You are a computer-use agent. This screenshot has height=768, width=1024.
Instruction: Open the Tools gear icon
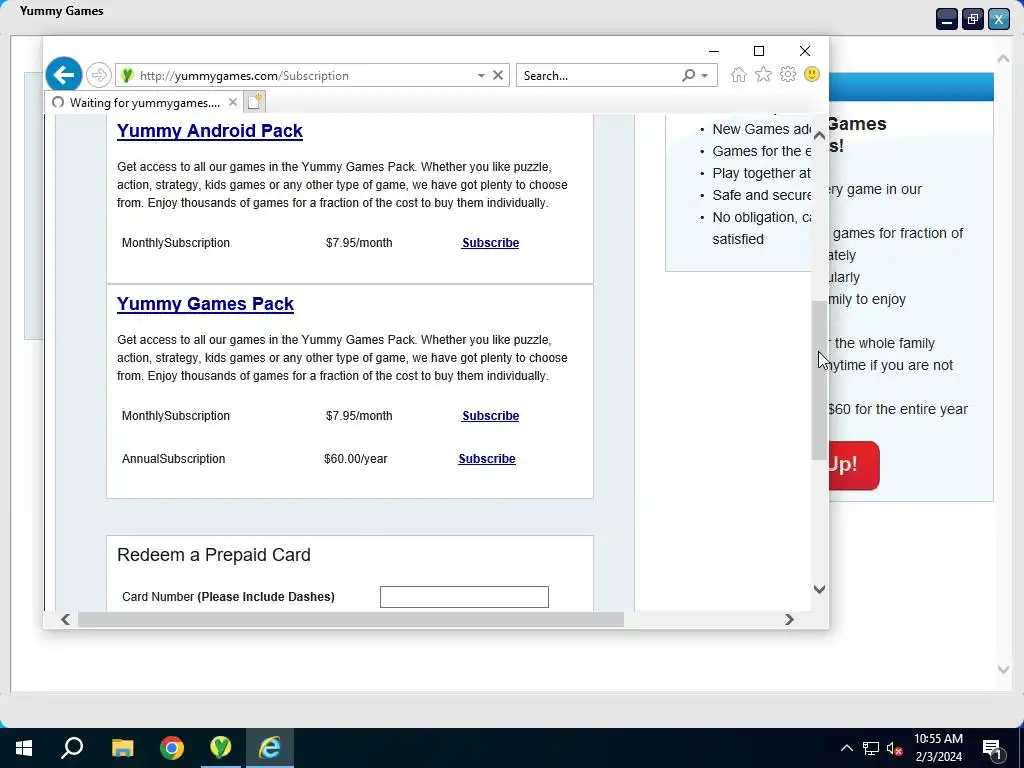[x=788, y=74]
